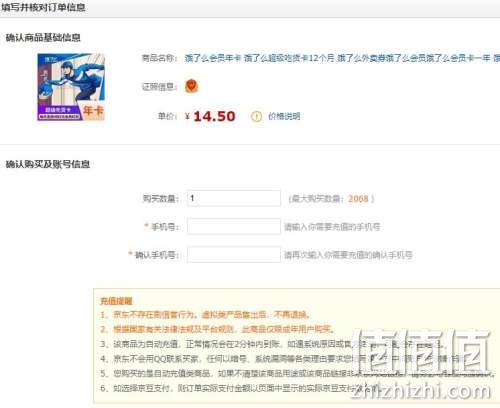
Task: Click the first orange reminder line about 京东
Action: click(x=206, y=315)
